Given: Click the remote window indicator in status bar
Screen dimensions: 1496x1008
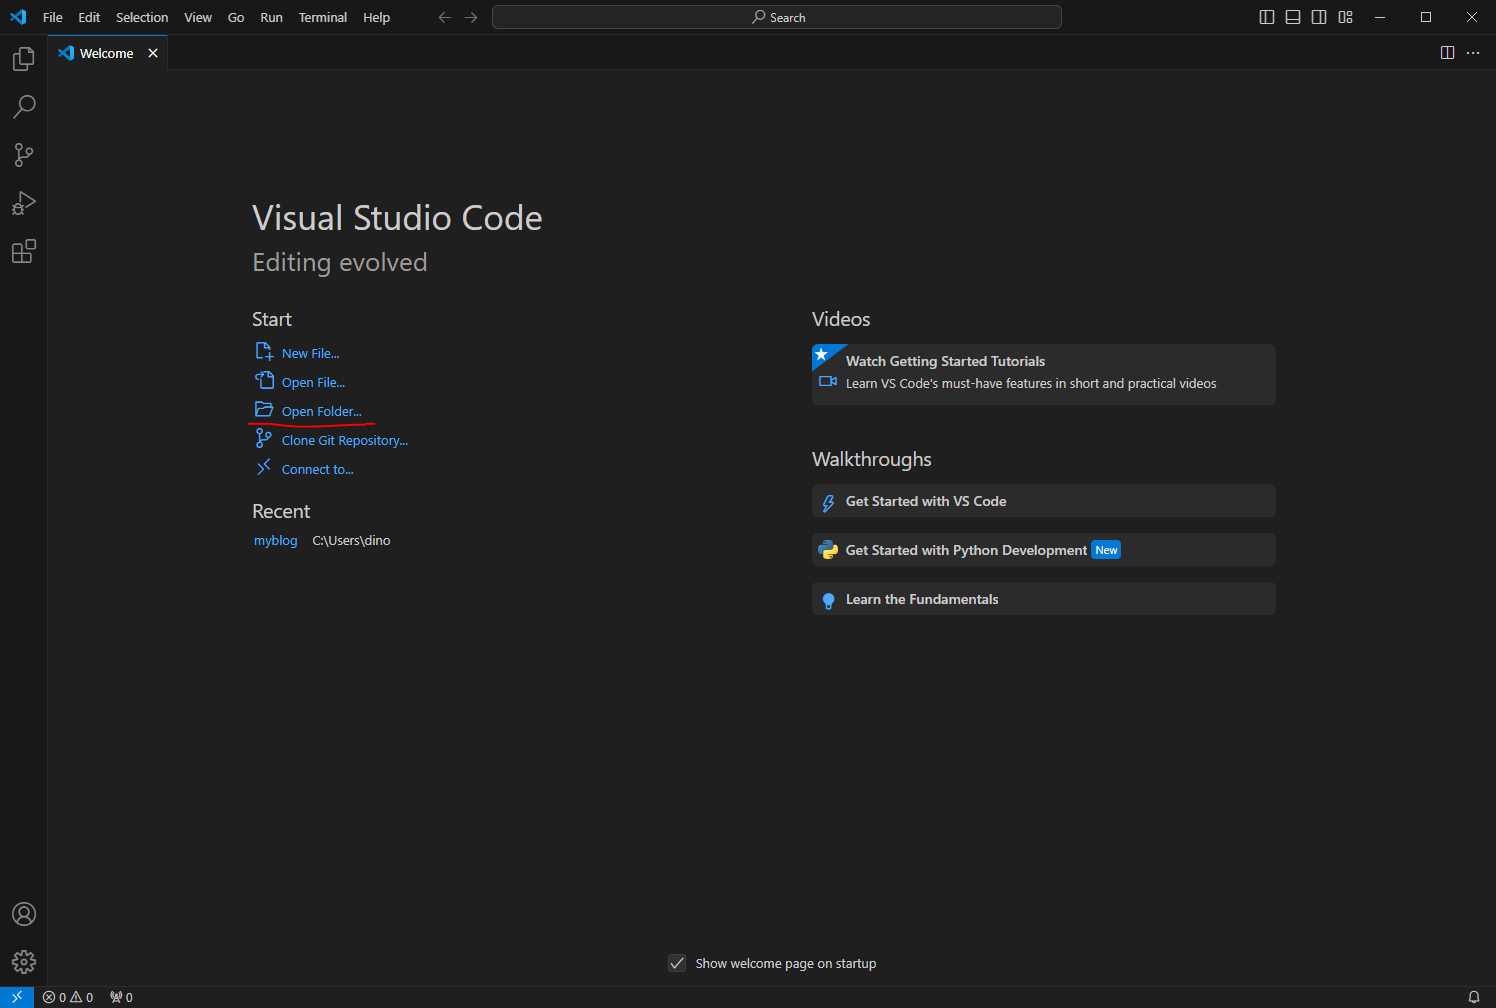Looking at the screenshot, I should pyautogui.click(x=17, y=997).
